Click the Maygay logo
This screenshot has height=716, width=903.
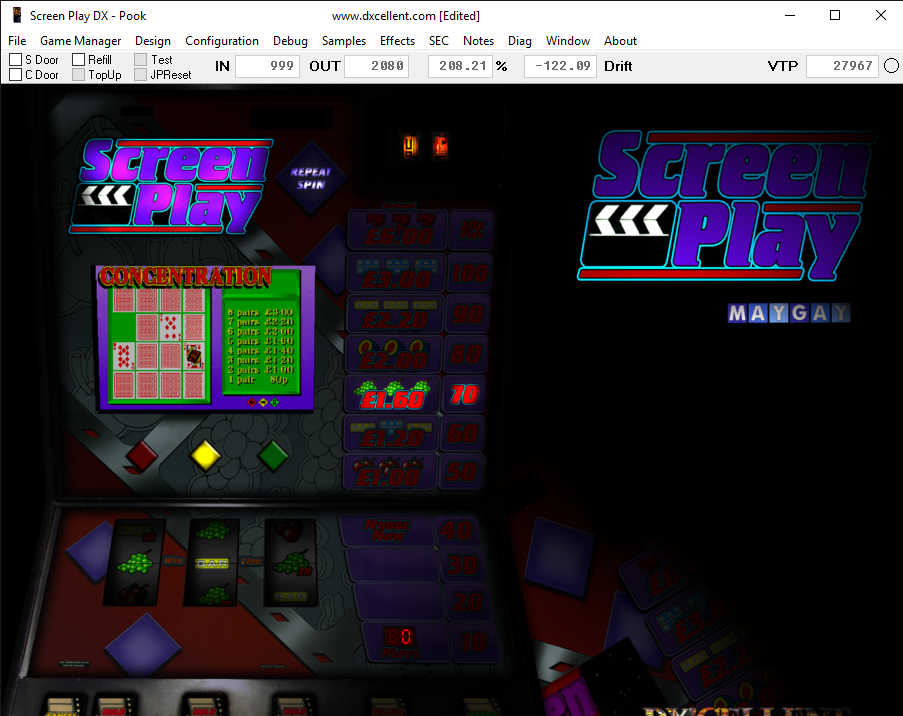[789, 313]
